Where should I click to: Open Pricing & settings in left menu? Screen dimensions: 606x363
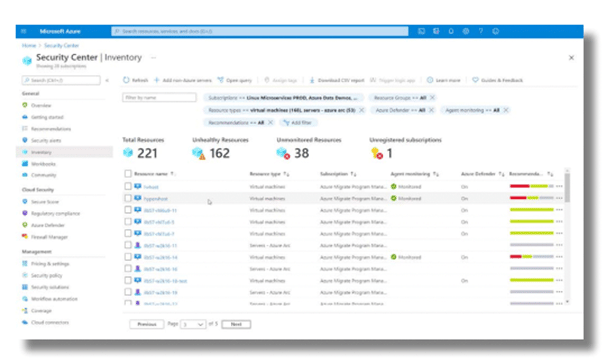point(50,264)
